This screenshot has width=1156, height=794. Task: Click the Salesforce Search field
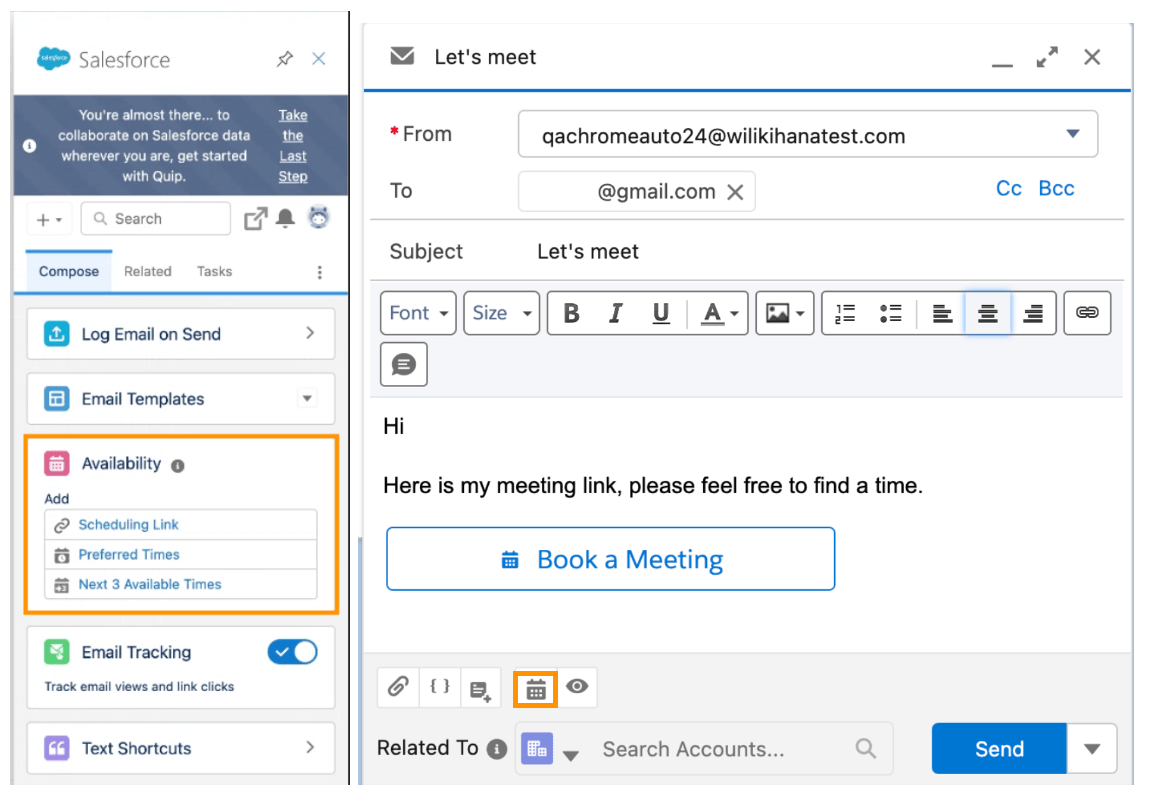(156, 219)
